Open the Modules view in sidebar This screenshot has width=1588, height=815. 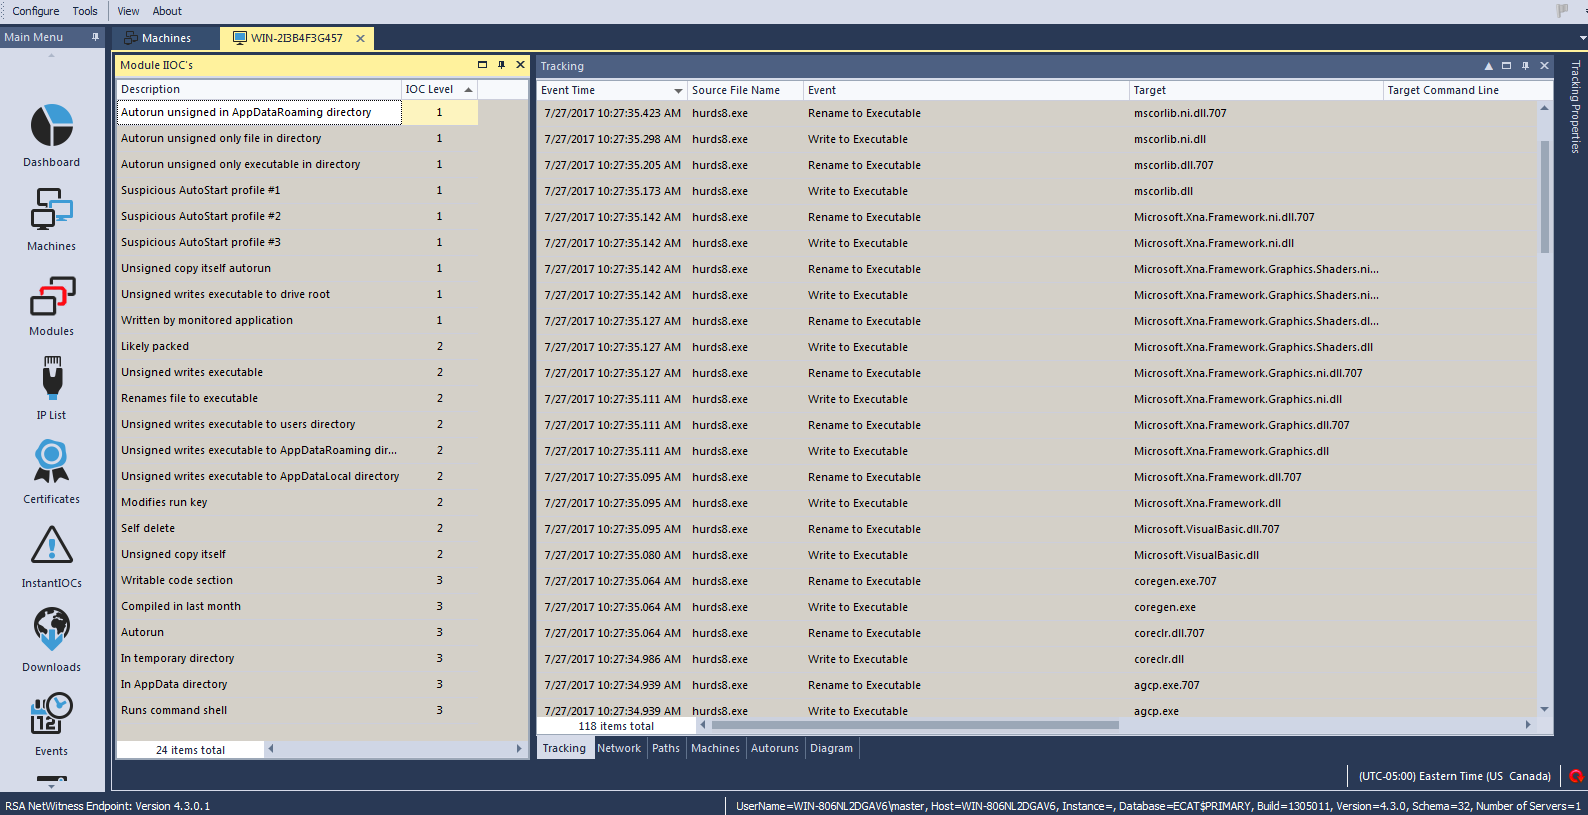51,305
